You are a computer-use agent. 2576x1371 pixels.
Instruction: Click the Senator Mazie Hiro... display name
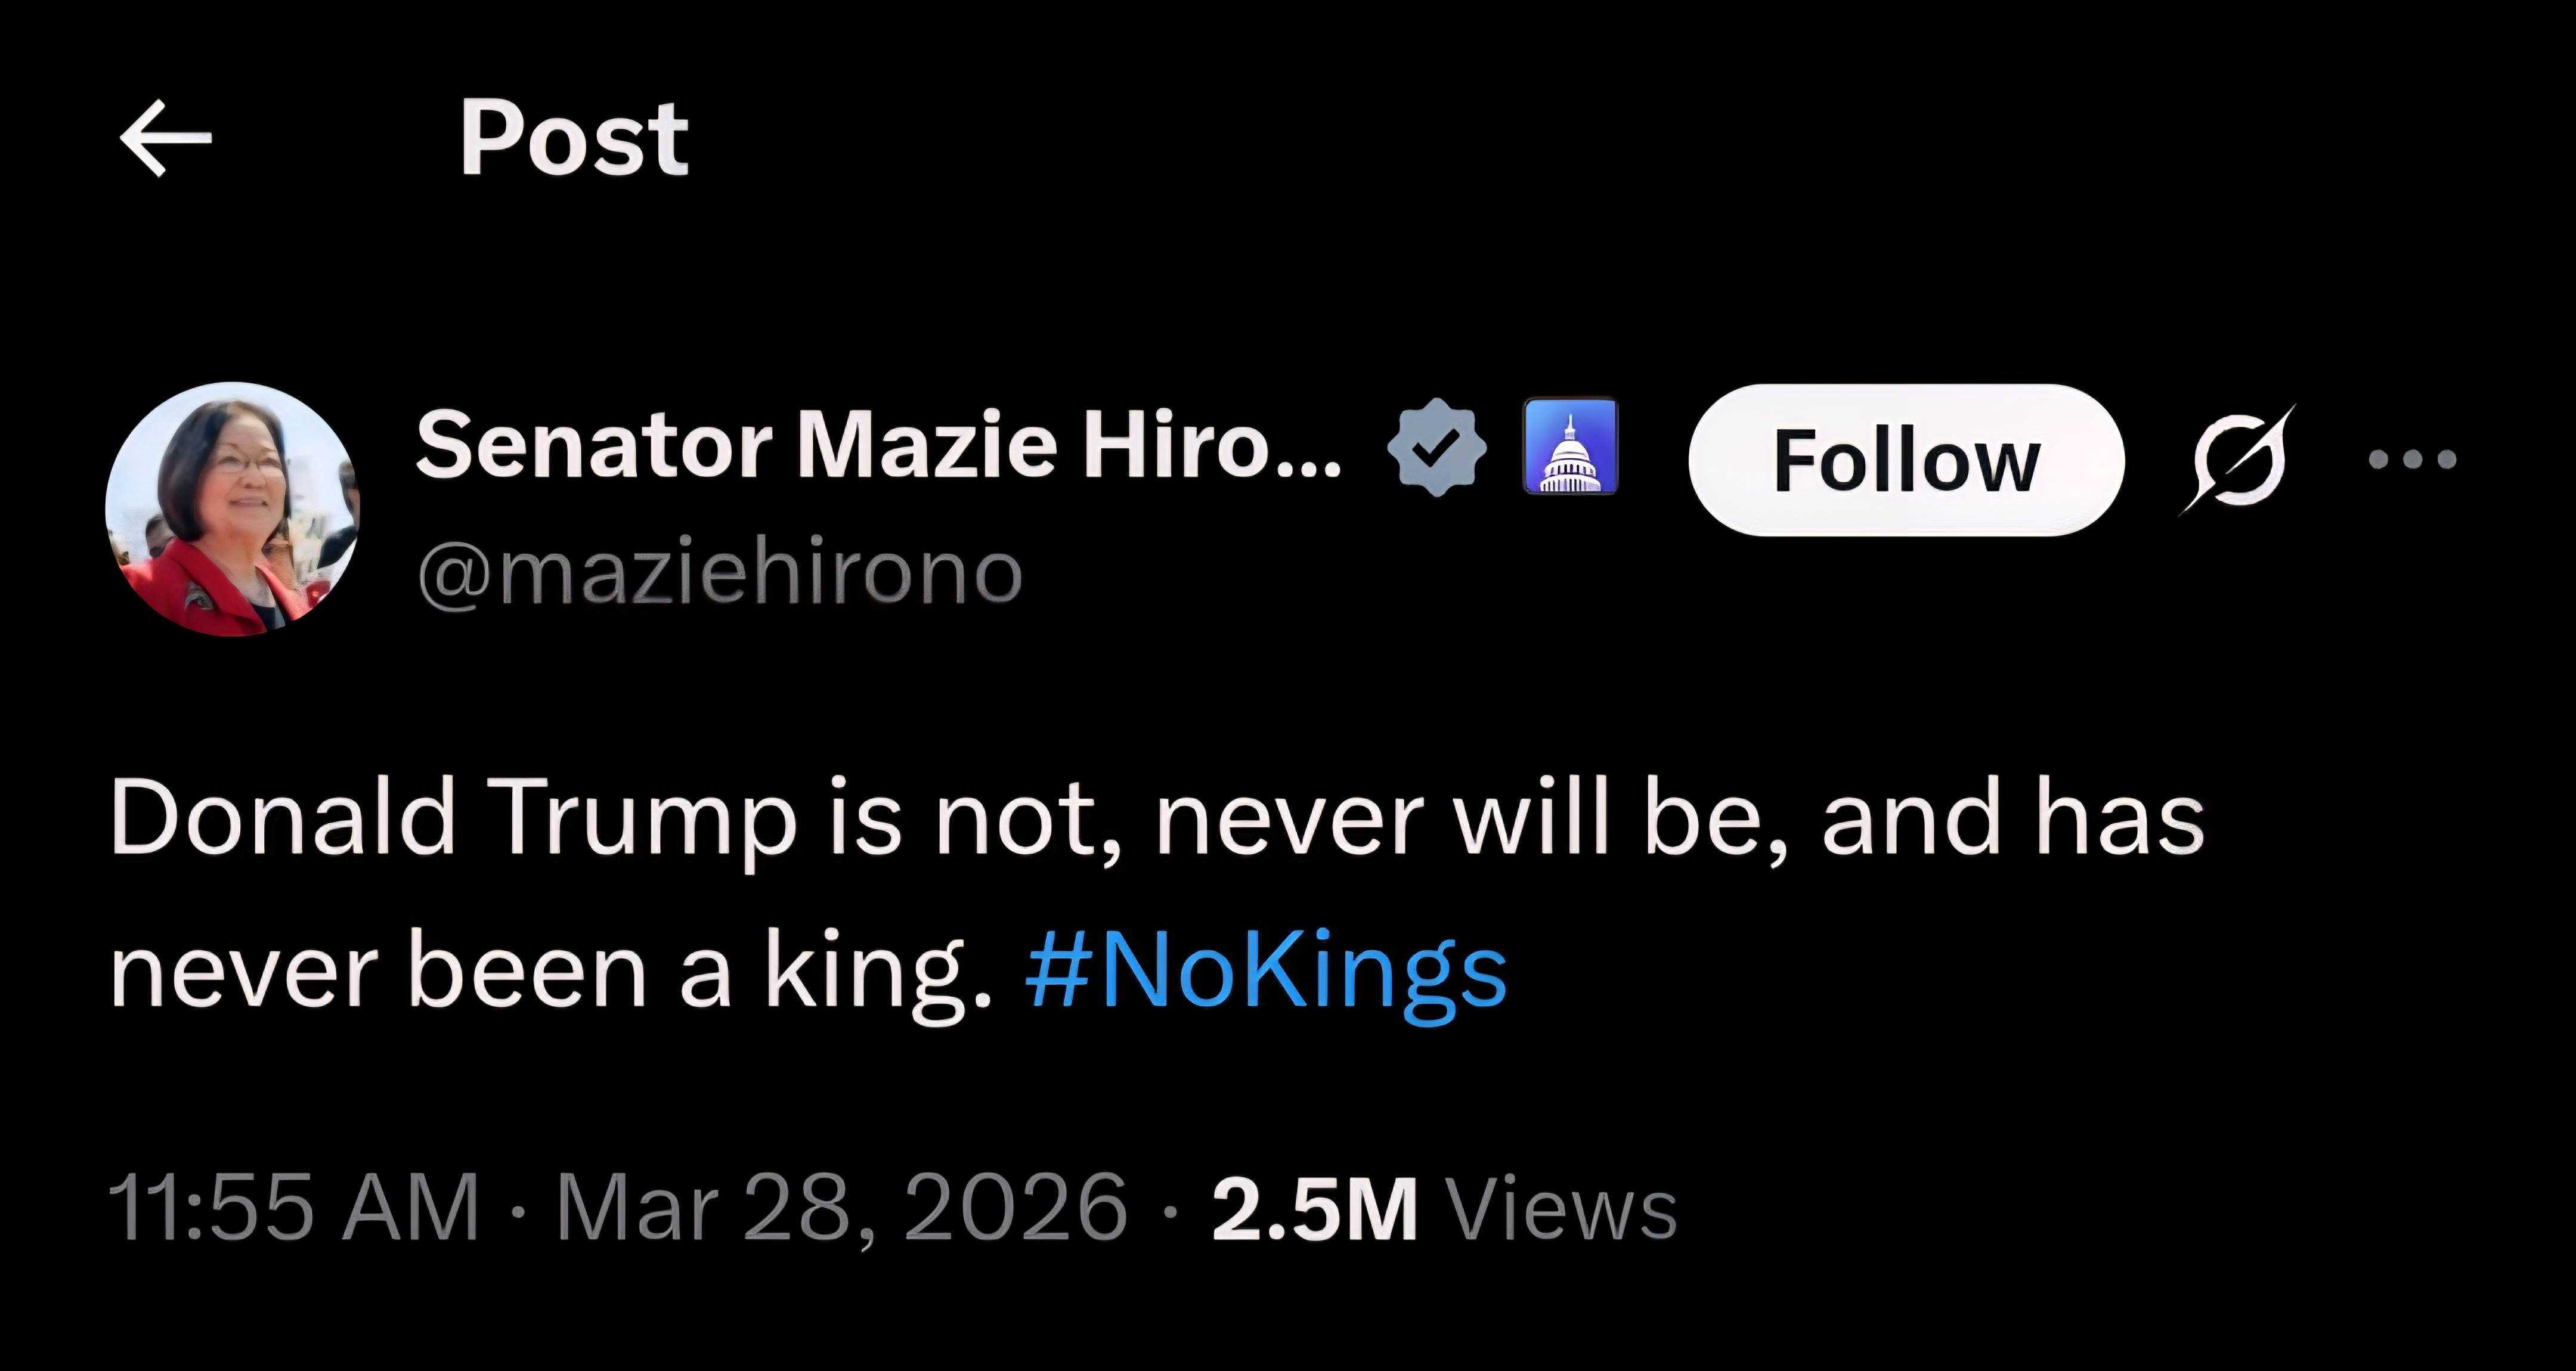877,446
